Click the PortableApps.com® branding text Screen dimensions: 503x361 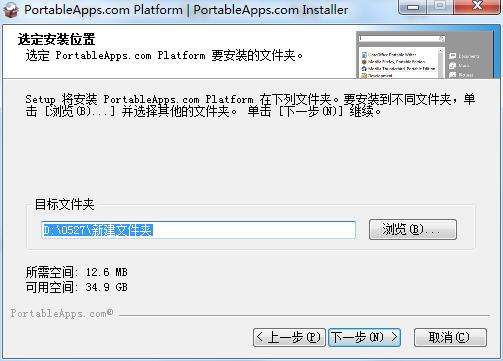[x=62, y=313]
